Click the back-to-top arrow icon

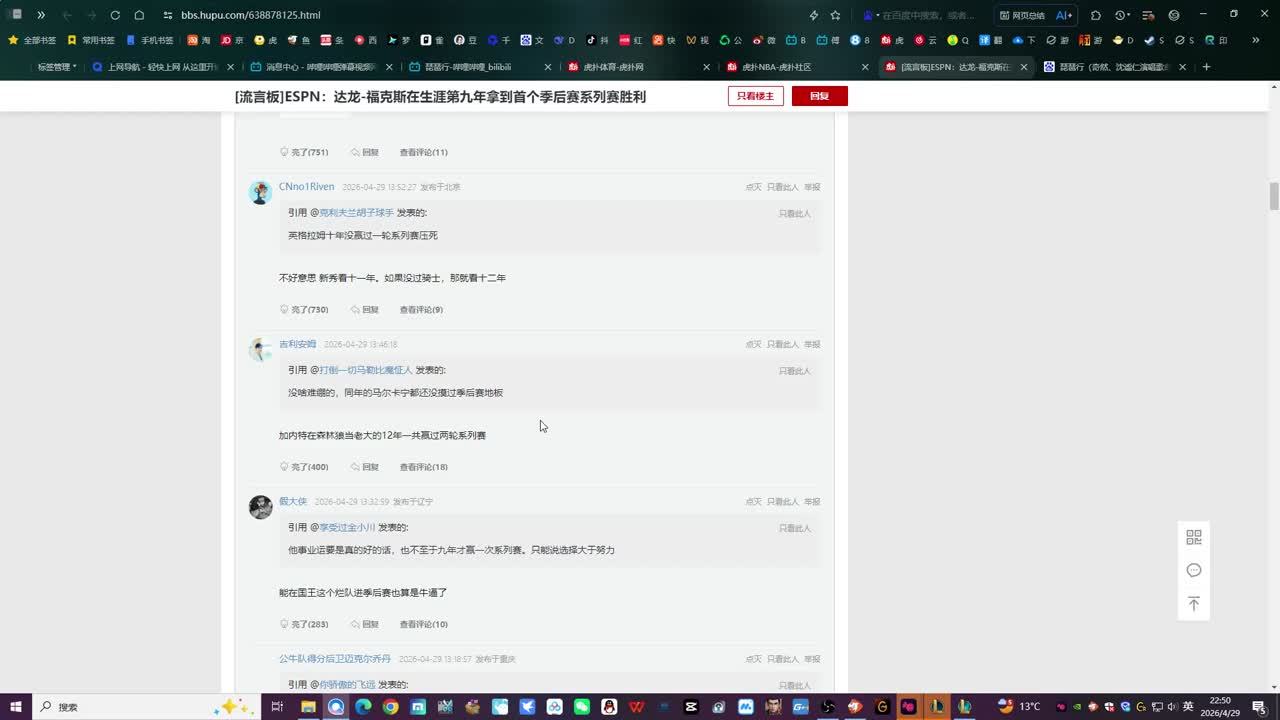click(1193, 604)
